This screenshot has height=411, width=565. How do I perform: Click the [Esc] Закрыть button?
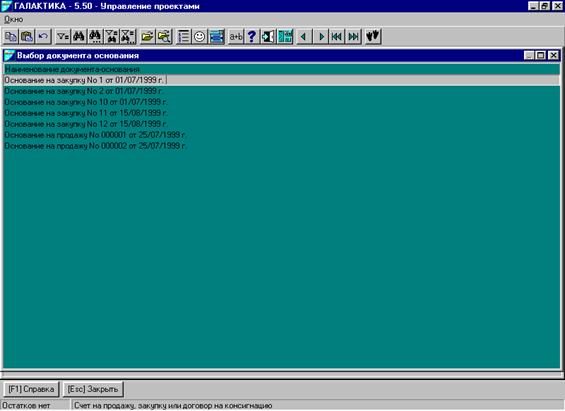point(93,389)
